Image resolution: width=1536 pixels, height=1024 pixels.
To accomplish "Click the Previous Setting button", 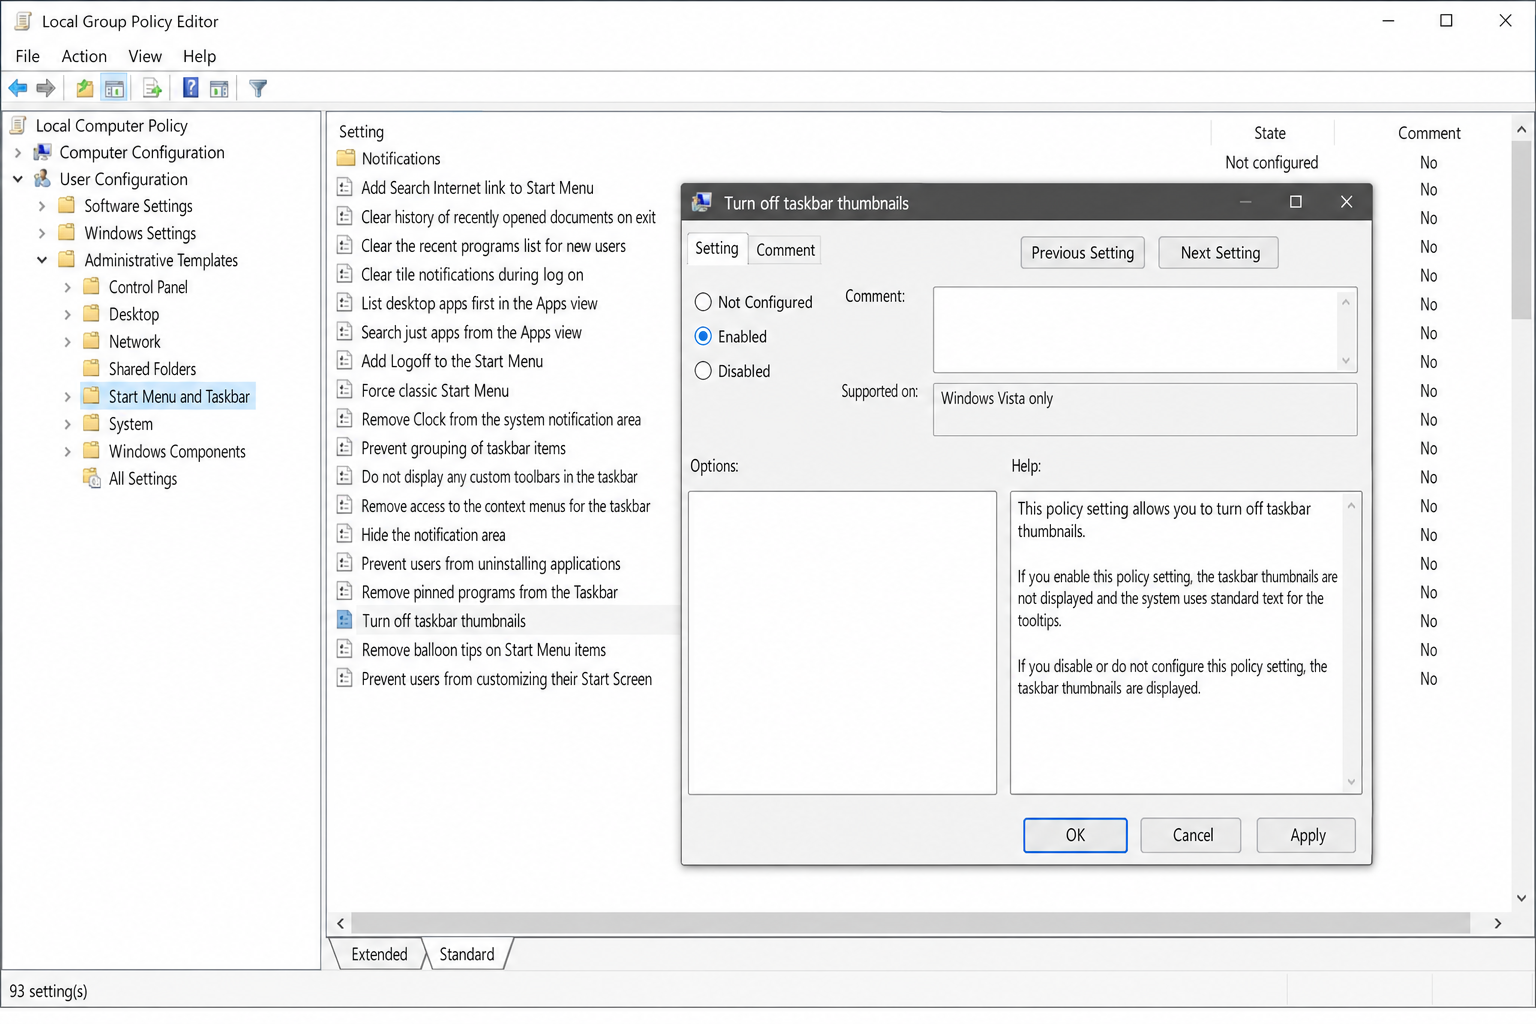I will 1082,252.
